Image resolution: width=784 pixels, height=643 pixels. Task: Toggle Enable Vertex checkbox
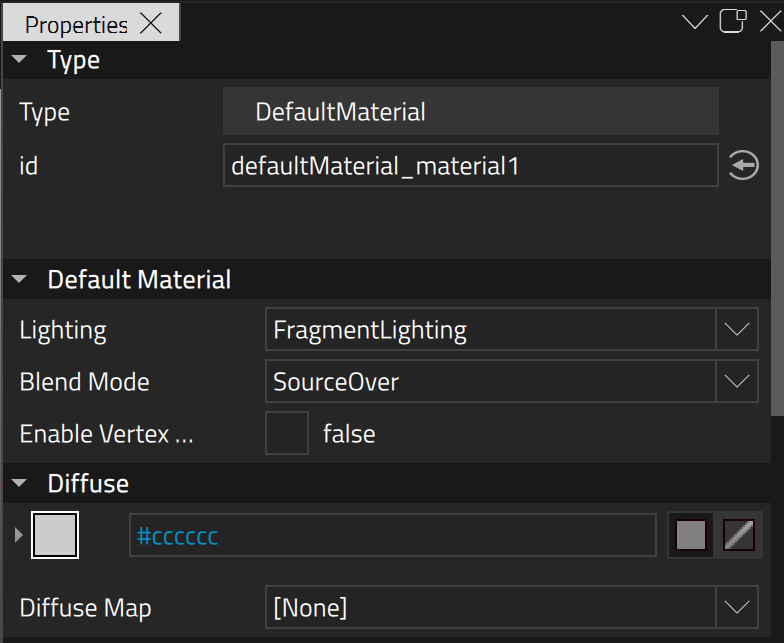pos(286,433)
